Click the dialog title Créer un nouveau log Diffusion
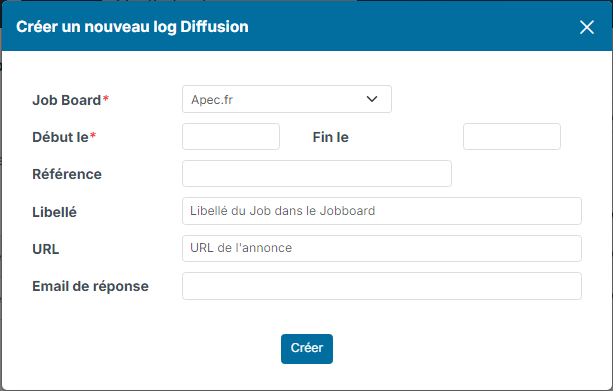This screenshot has height=391, width=613. [x=132, y=27]
